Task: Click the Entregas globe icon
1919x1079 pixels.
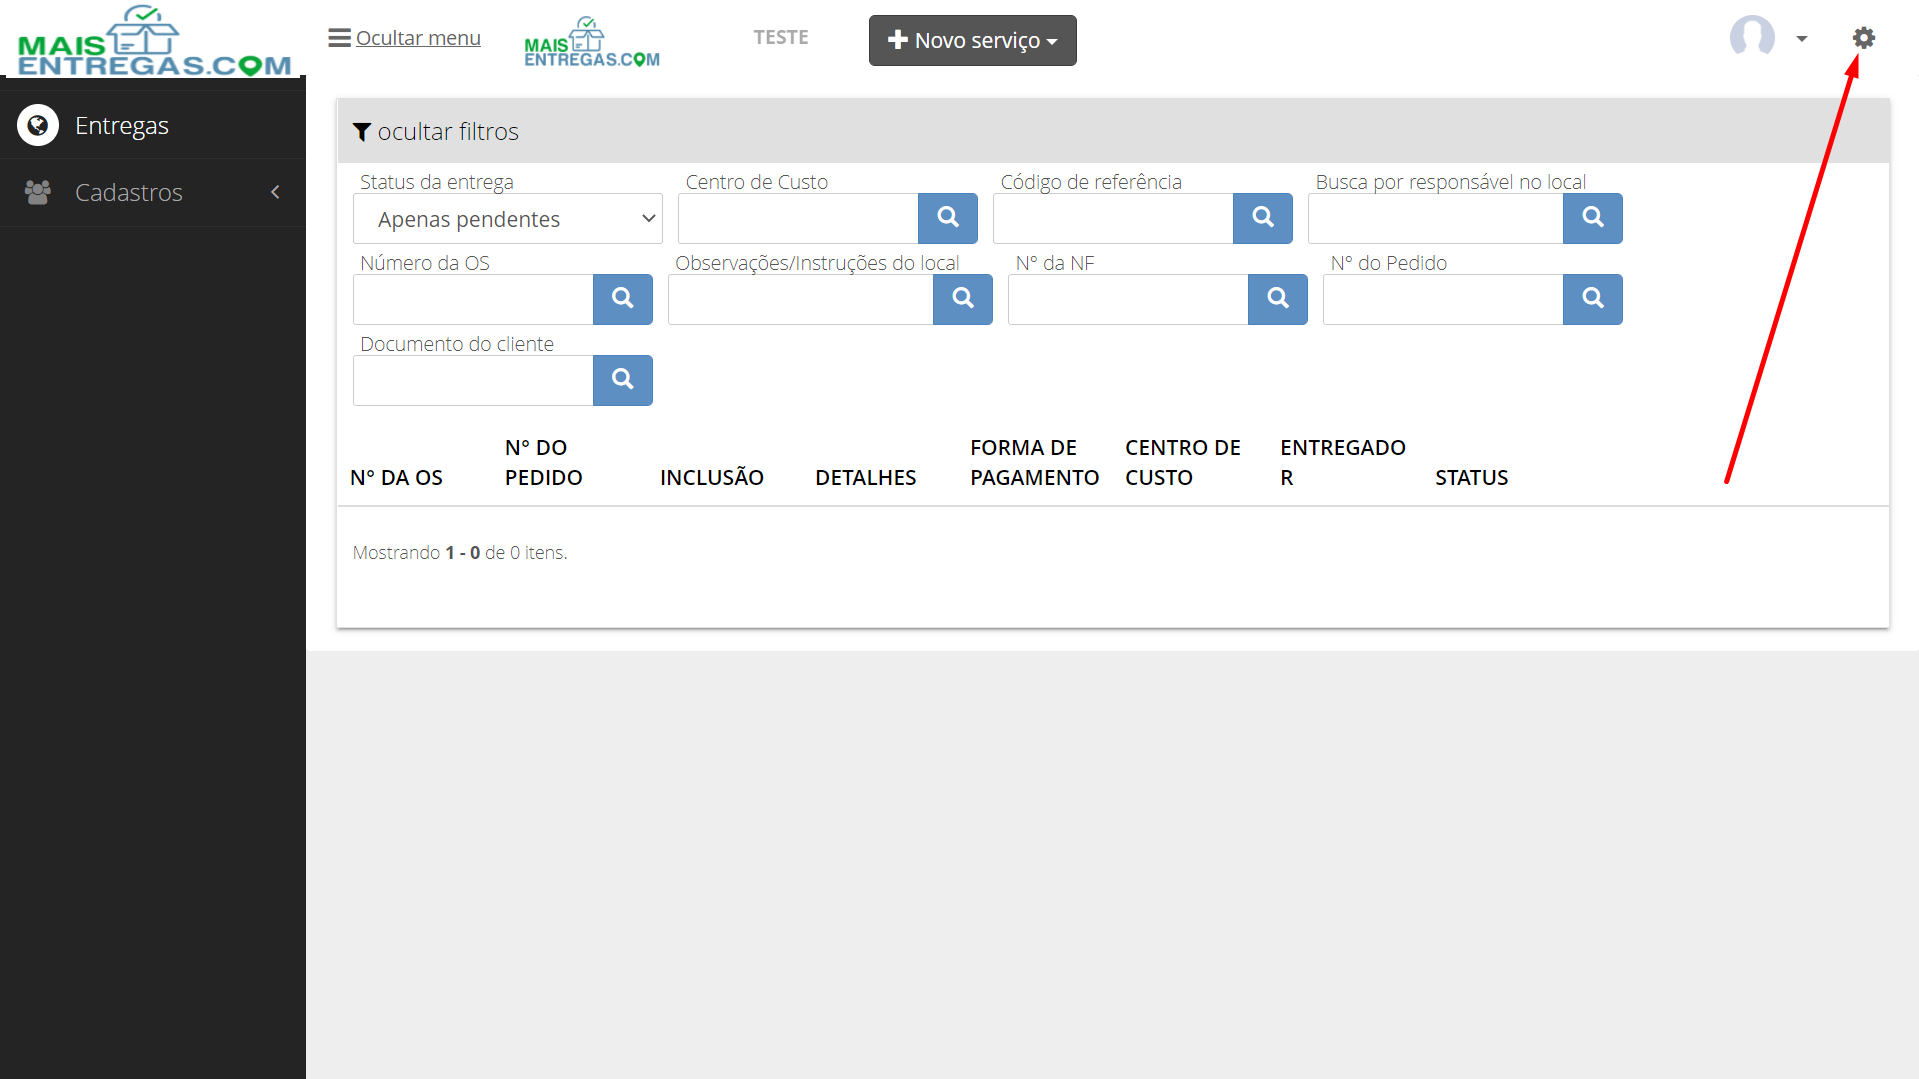Action: tap(38, 125)
